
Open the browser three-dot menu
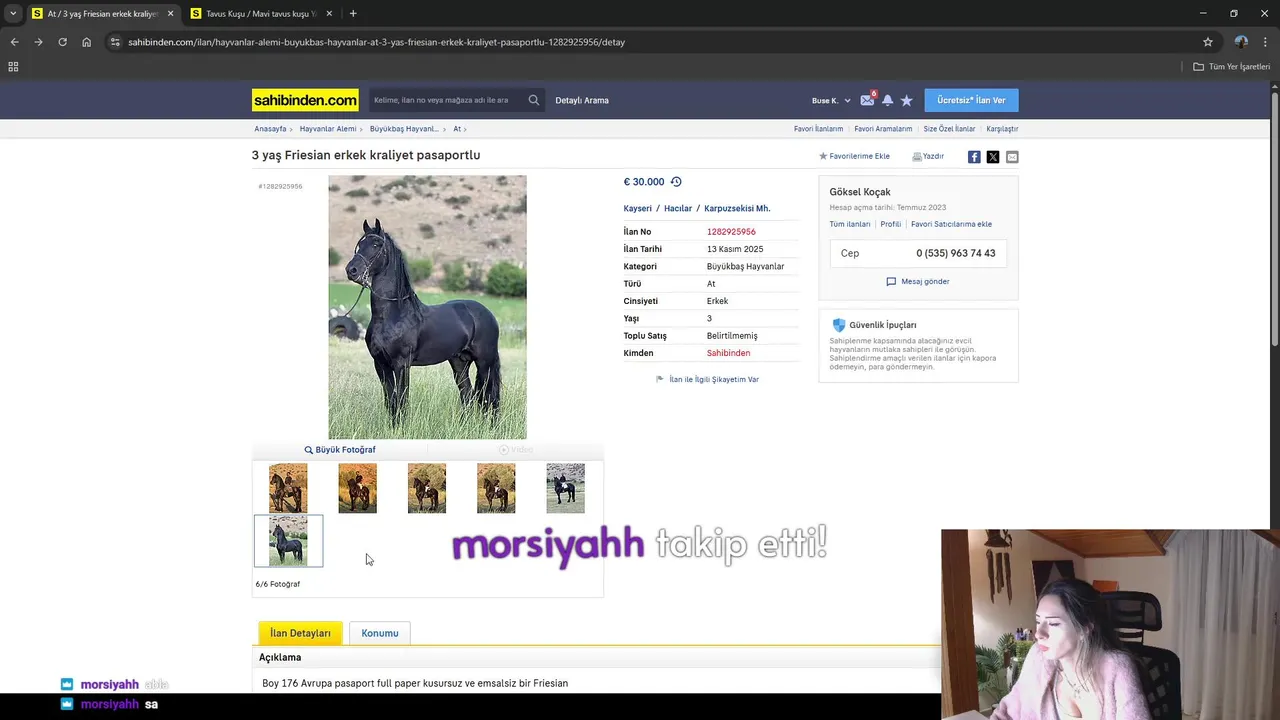coord(1266,42)
